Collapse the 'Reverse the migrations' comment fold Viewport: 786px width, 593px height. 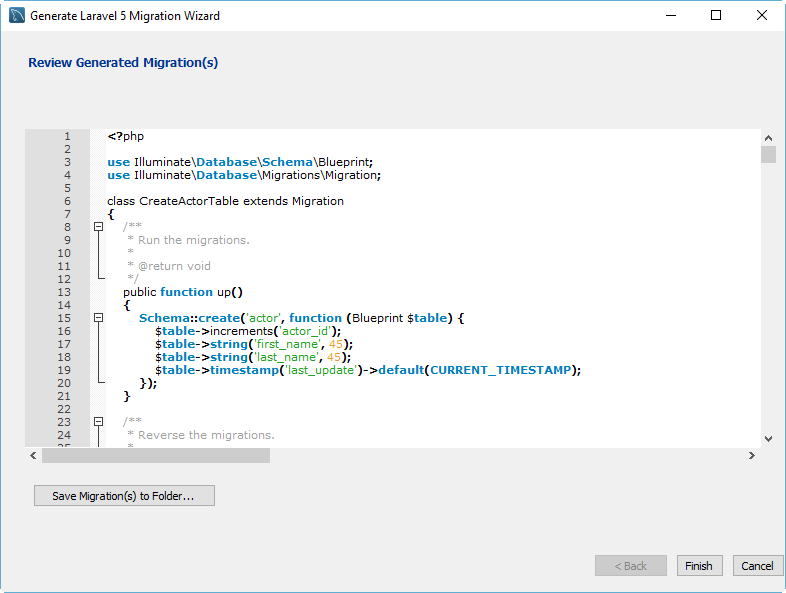[99, 422]
